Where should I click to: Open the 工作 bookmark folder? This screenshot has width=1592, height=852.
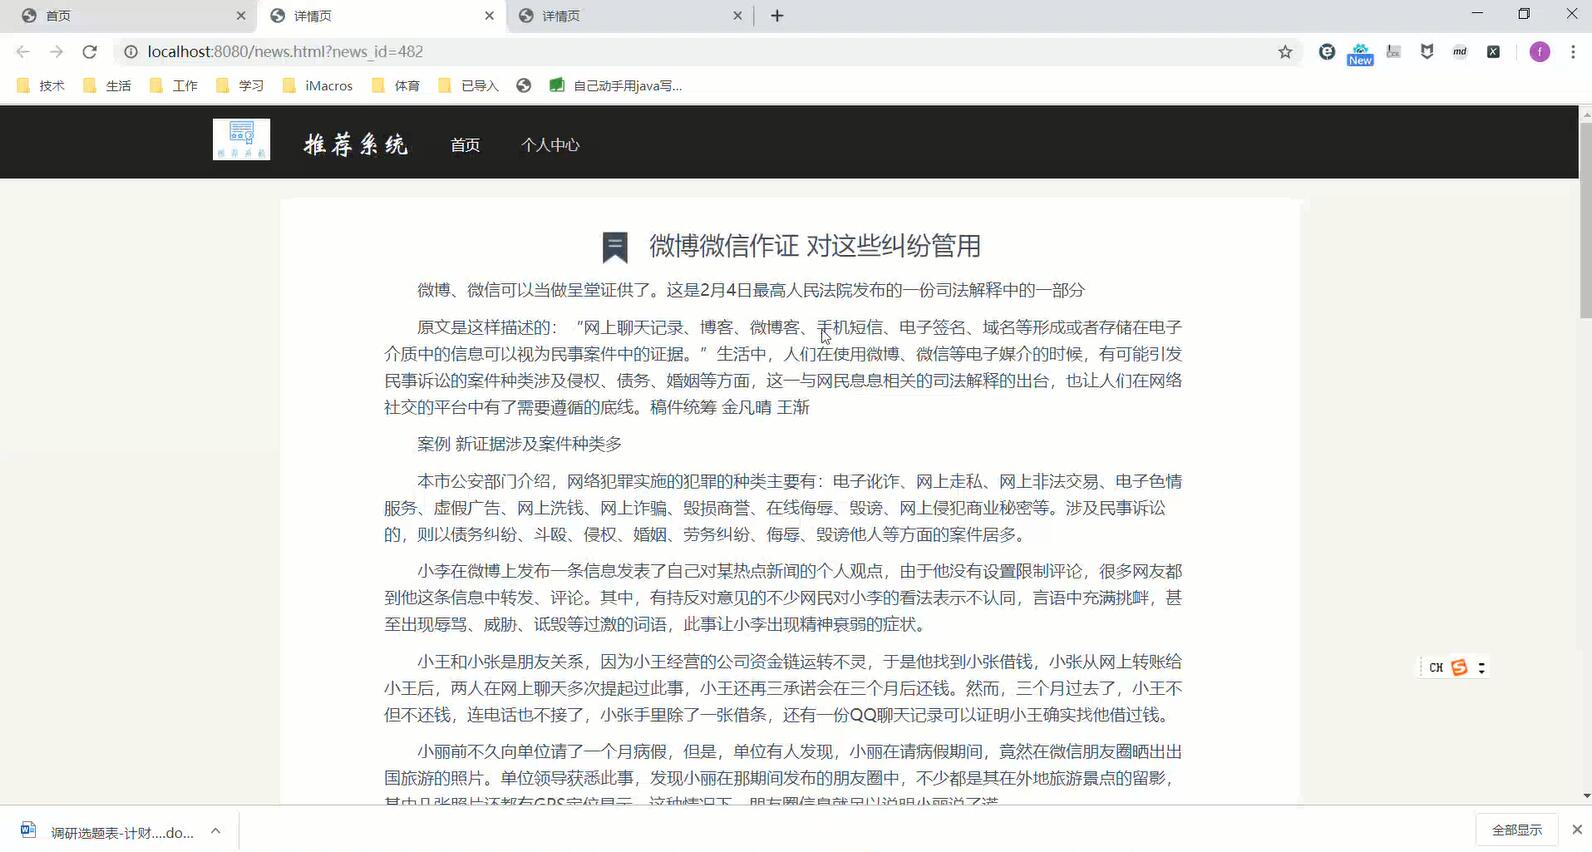point(173,86)
